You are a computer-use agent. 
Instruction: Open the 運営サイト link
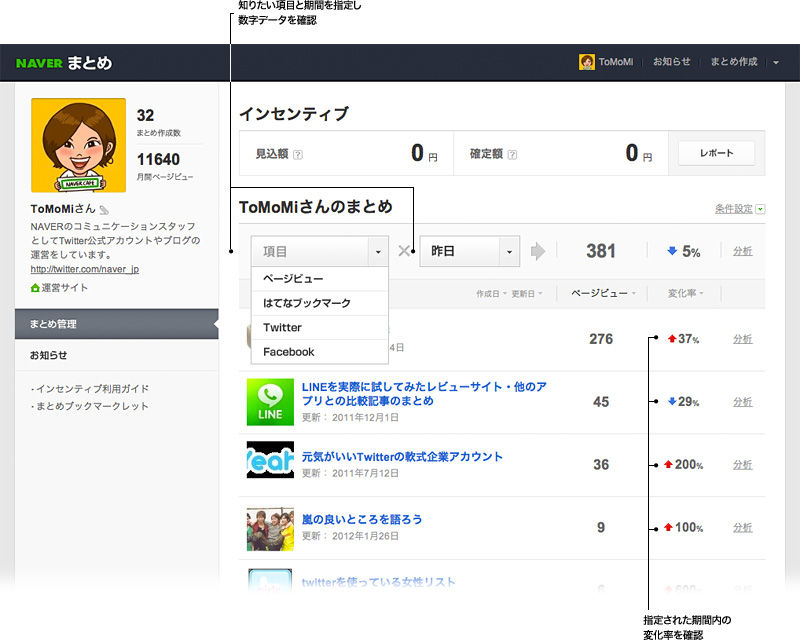click(x=64, y=288)
